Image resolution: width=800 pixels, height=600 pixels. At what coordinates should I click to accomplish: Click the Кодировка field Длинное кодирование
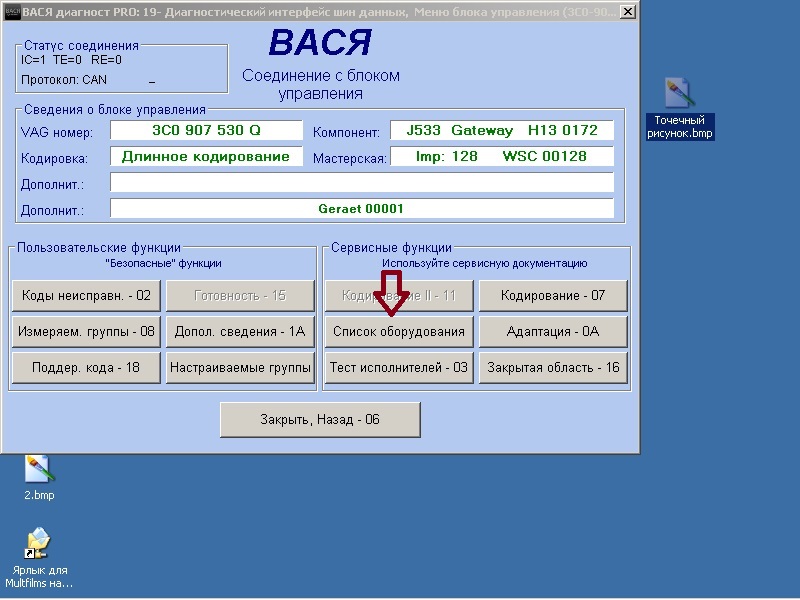point(206,157)
